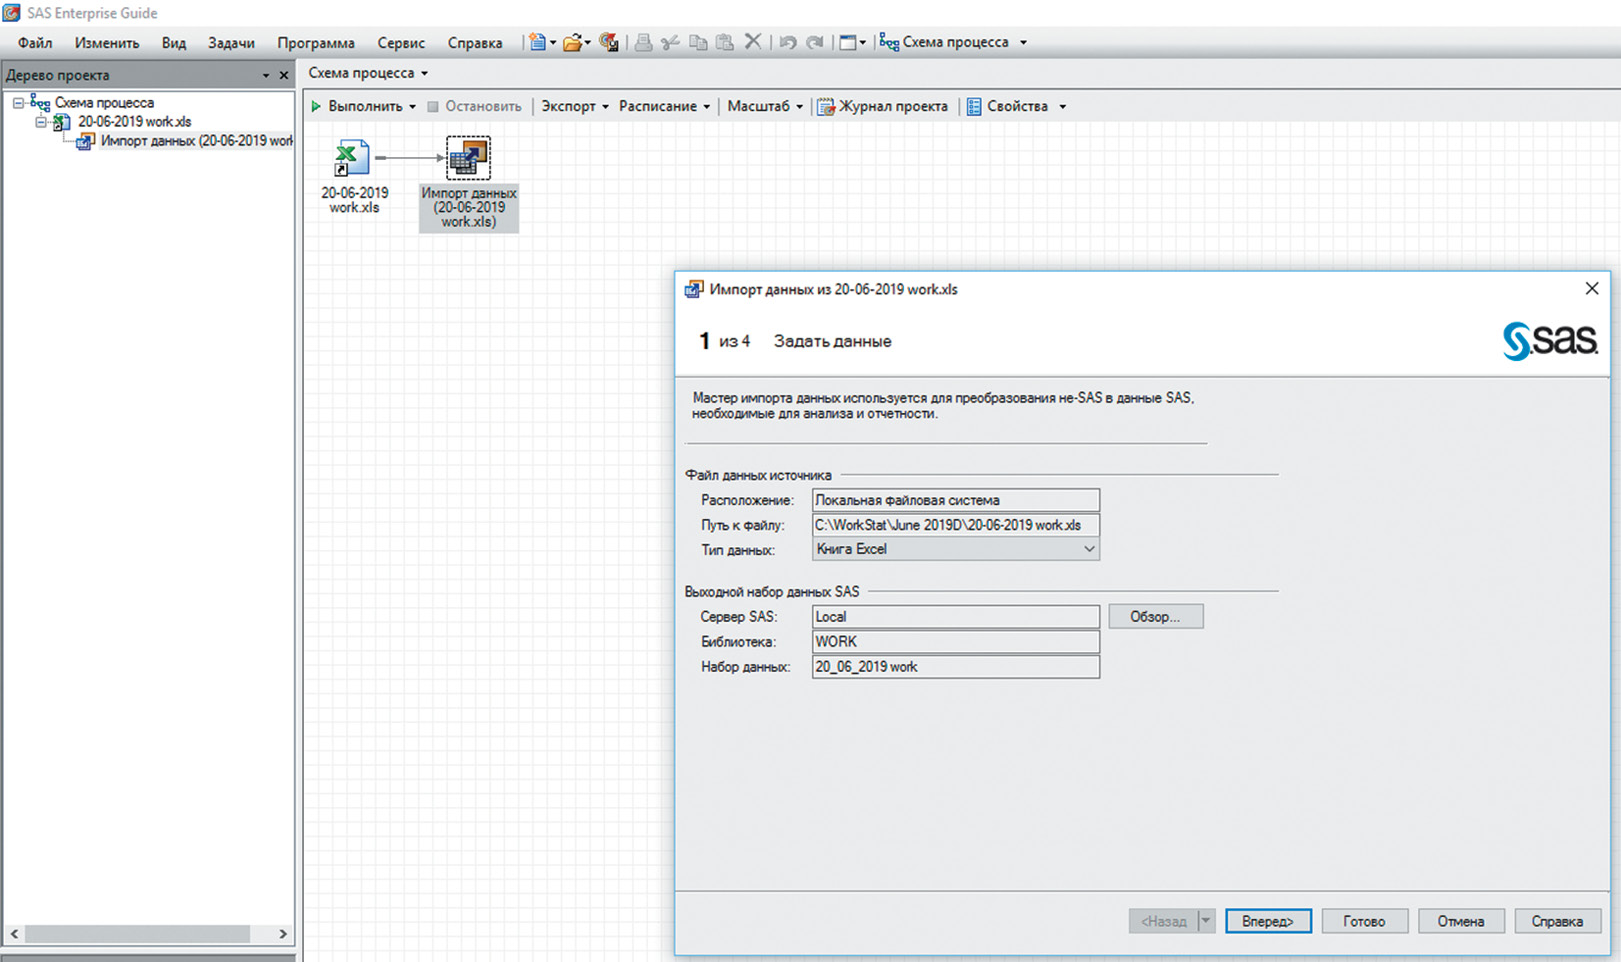This screenshot has height=962, width=1621.
Task: Open the Задачи menu
Action: pos(231,43)
